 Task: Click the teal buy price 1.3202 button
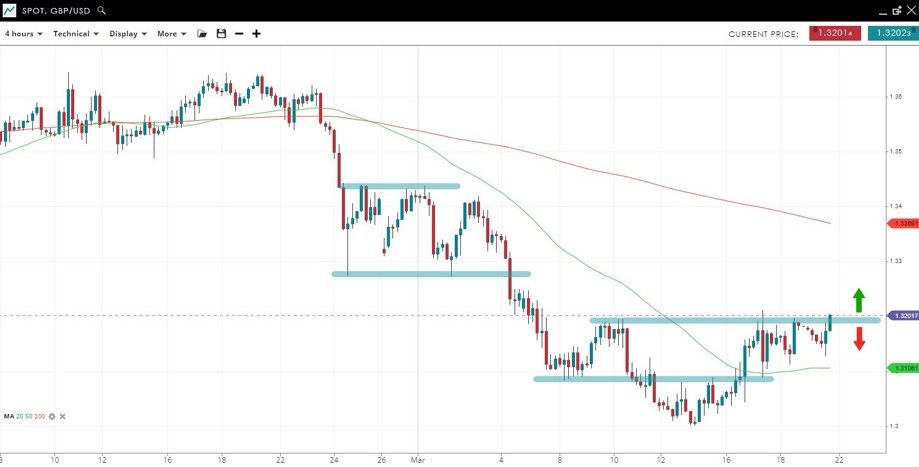point(892,33)
